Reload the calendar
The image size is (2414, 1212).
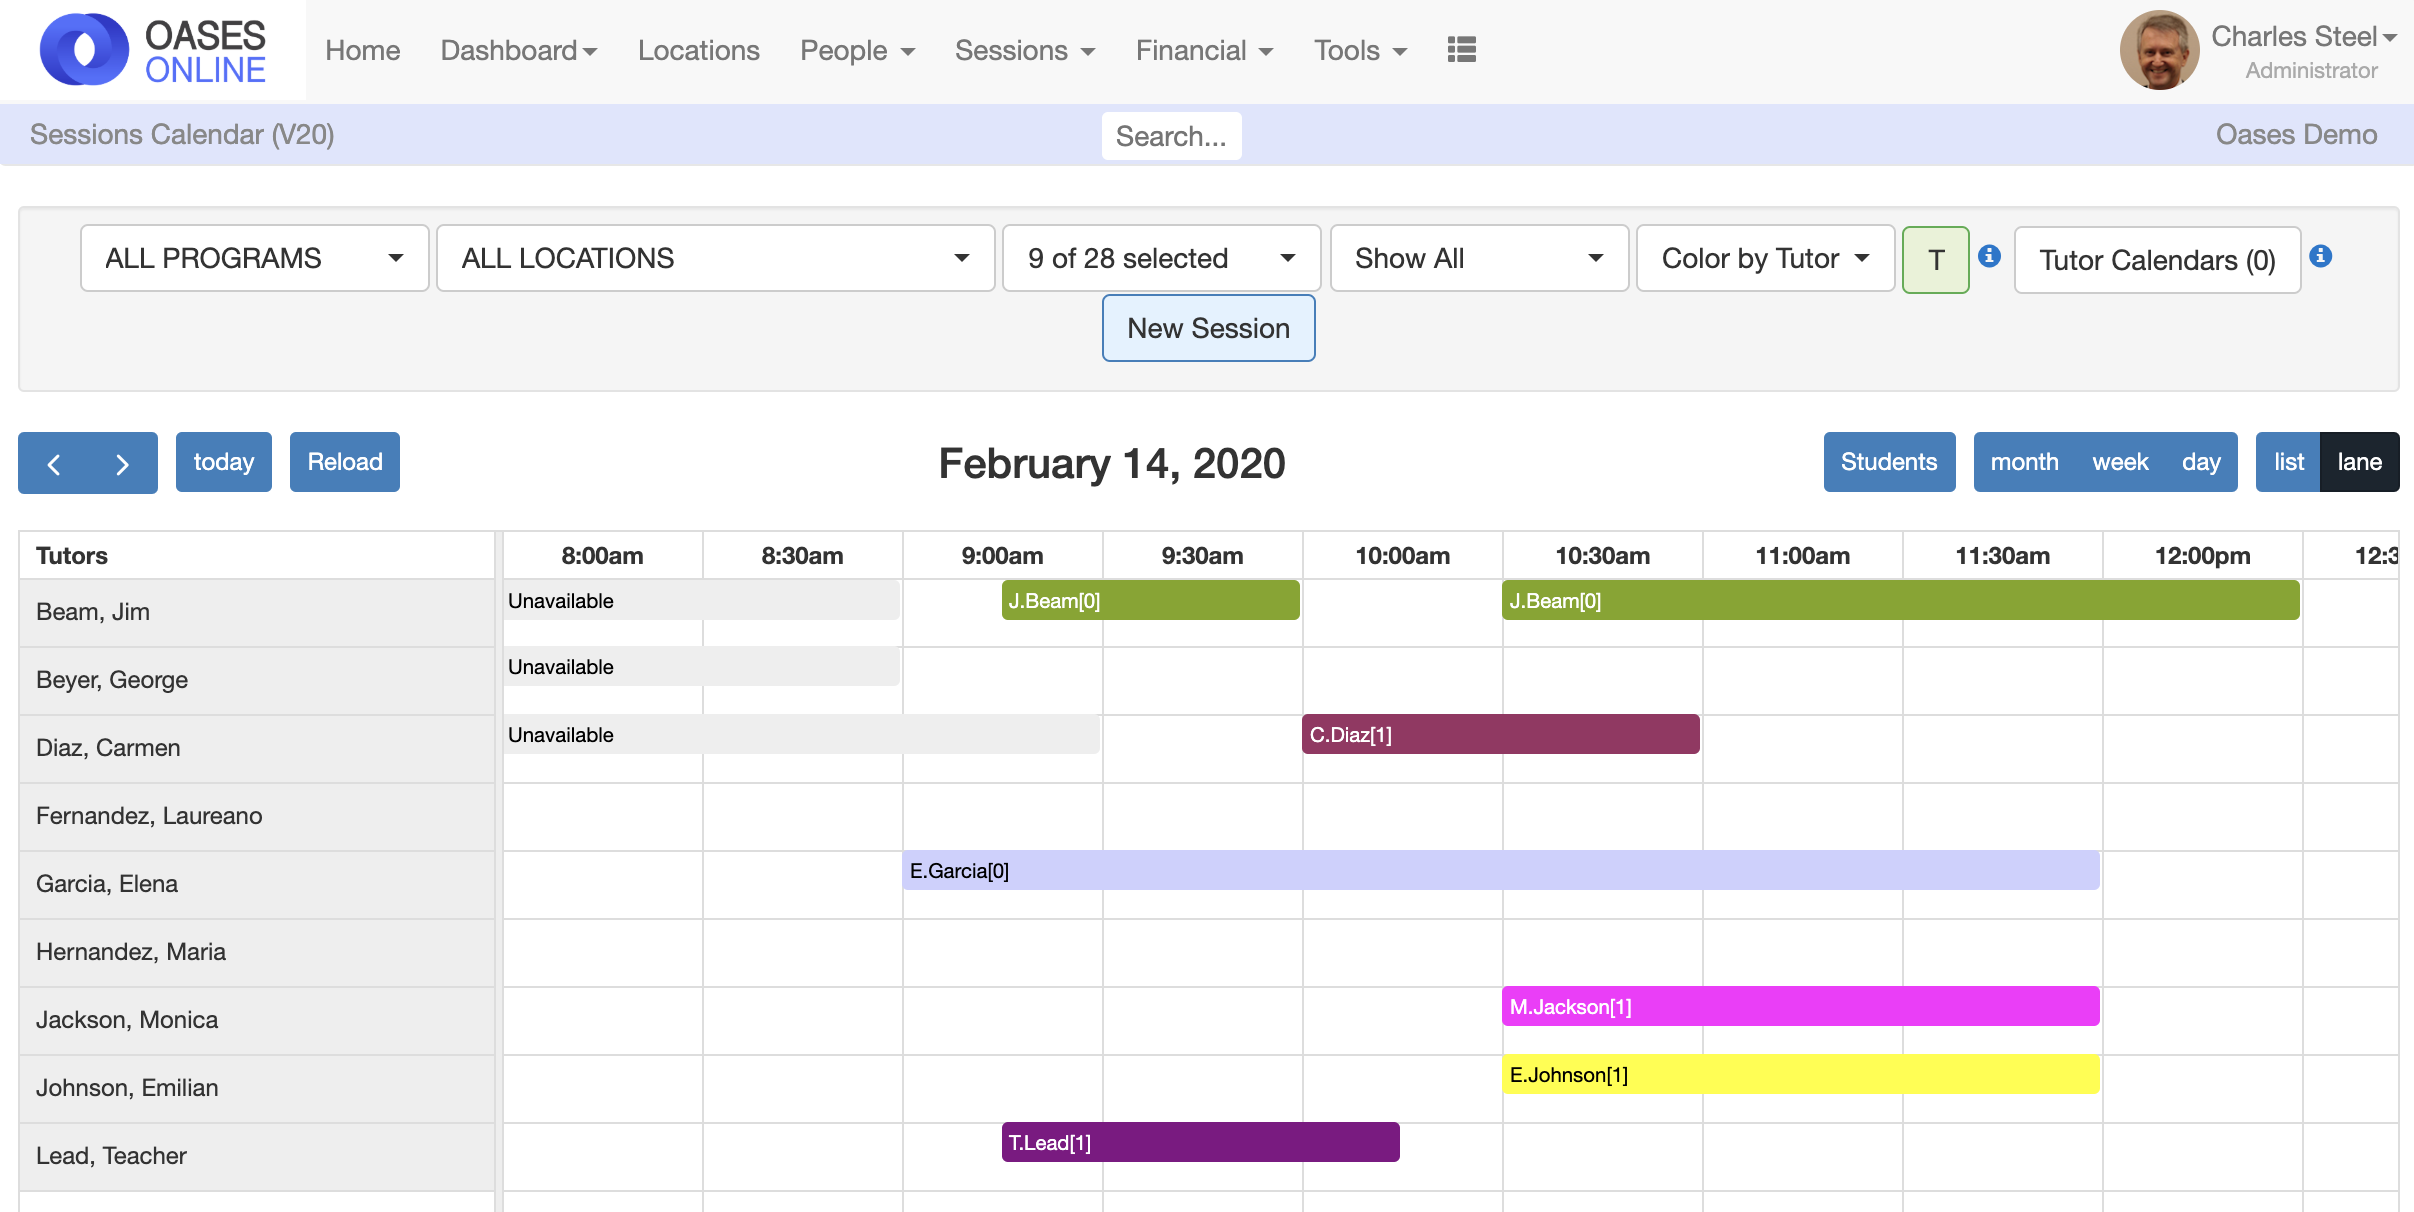345,462
